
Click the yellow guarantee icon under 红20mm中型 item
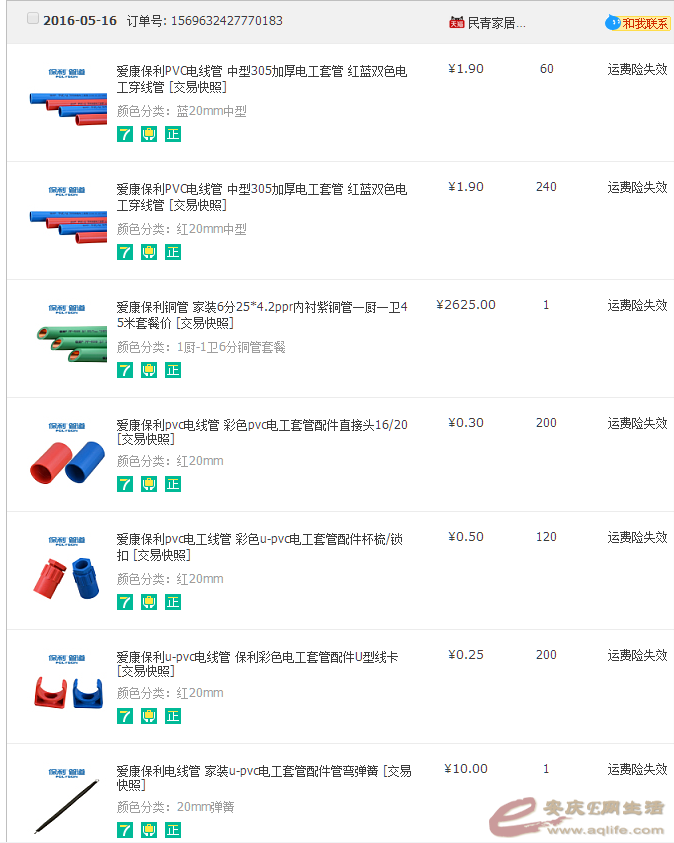tap(149, 252)
